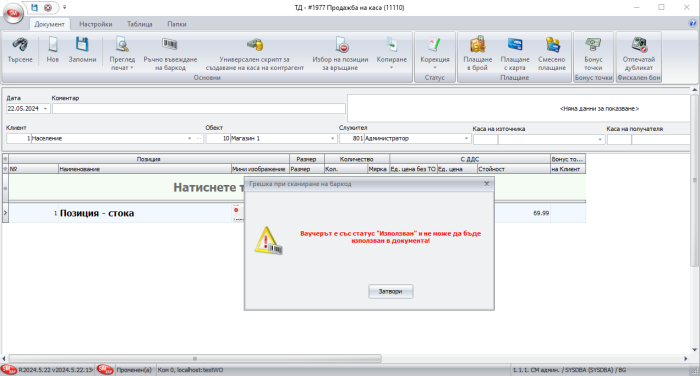The width and height of the screenshot is (700, 376).
Task: Click the Мини изображение column header
Action: [x=260, y=169]
